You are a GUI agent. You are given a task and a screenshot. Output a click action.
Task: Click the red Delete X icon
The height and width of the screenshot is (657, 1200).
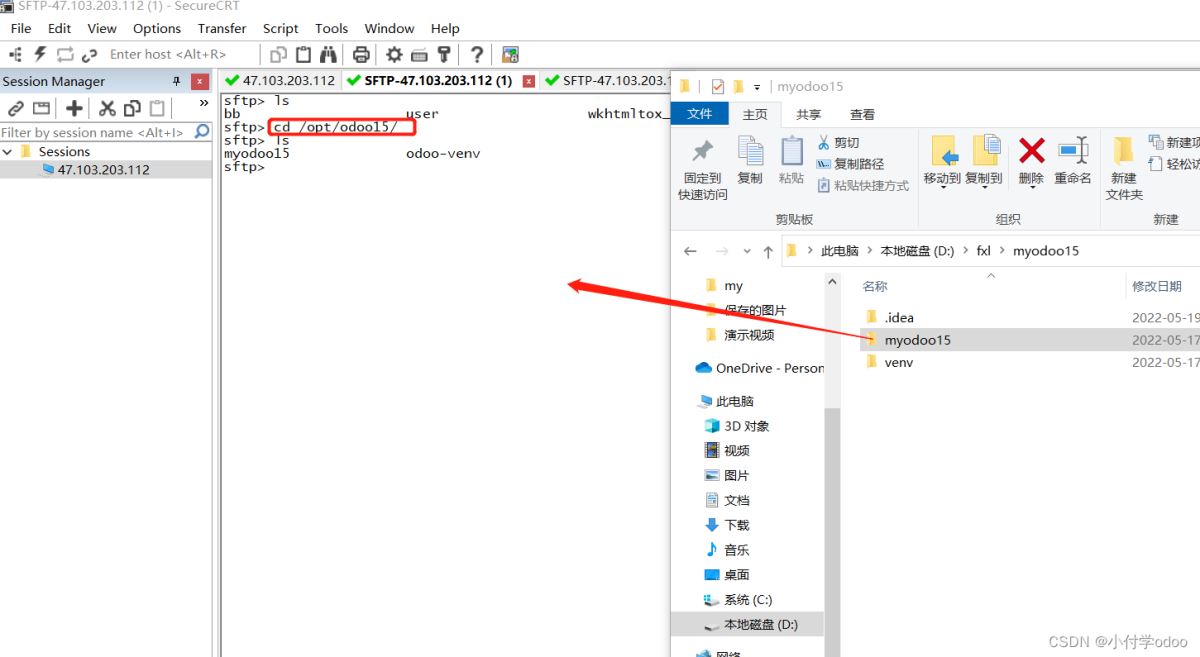tap(1031, 151)
